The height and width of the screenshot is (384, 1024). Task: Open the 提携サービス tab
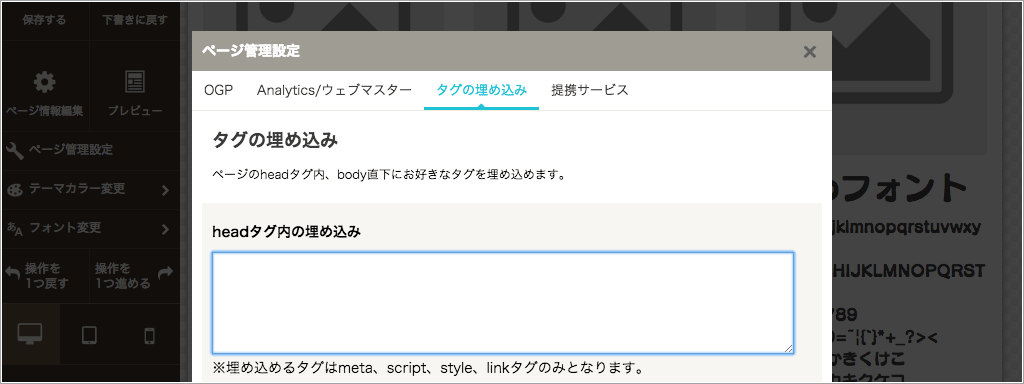pos(590,90)
